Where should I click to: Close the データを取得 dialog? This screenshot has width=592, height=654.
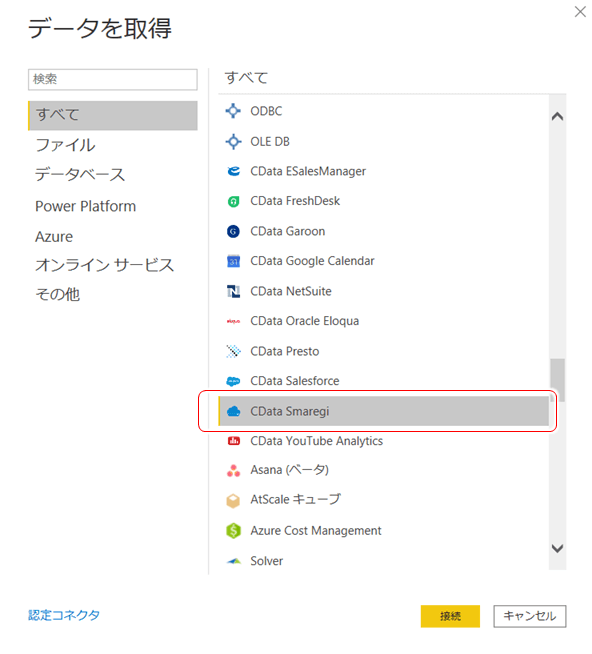[x=580, y=12]
